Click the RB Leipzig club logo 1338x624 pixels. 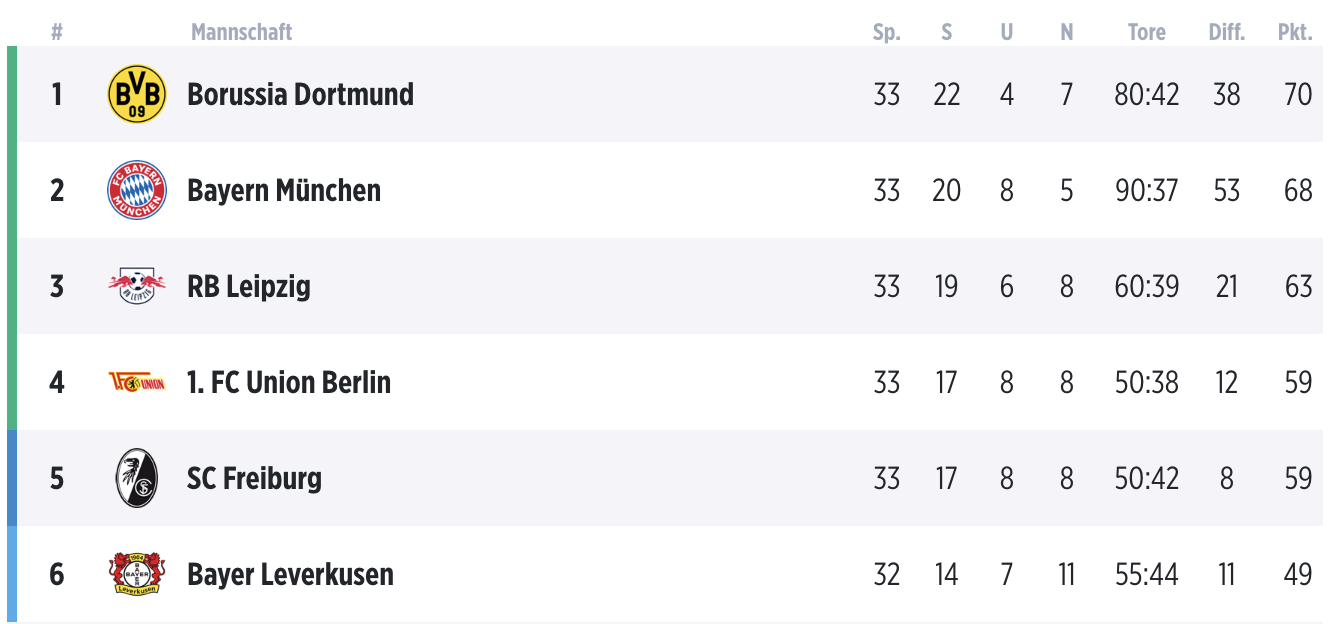pyautogui.click(x=137, y=287)
